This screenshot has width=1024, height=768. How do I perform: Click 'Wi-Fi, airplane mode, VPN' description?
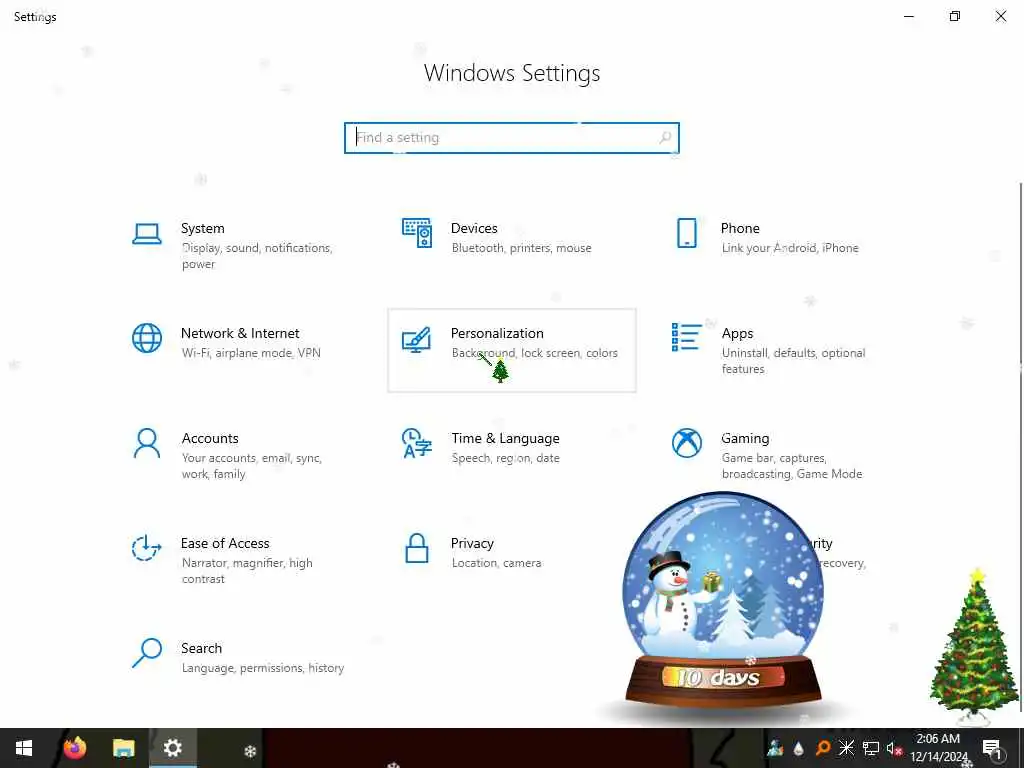(251, 353)
